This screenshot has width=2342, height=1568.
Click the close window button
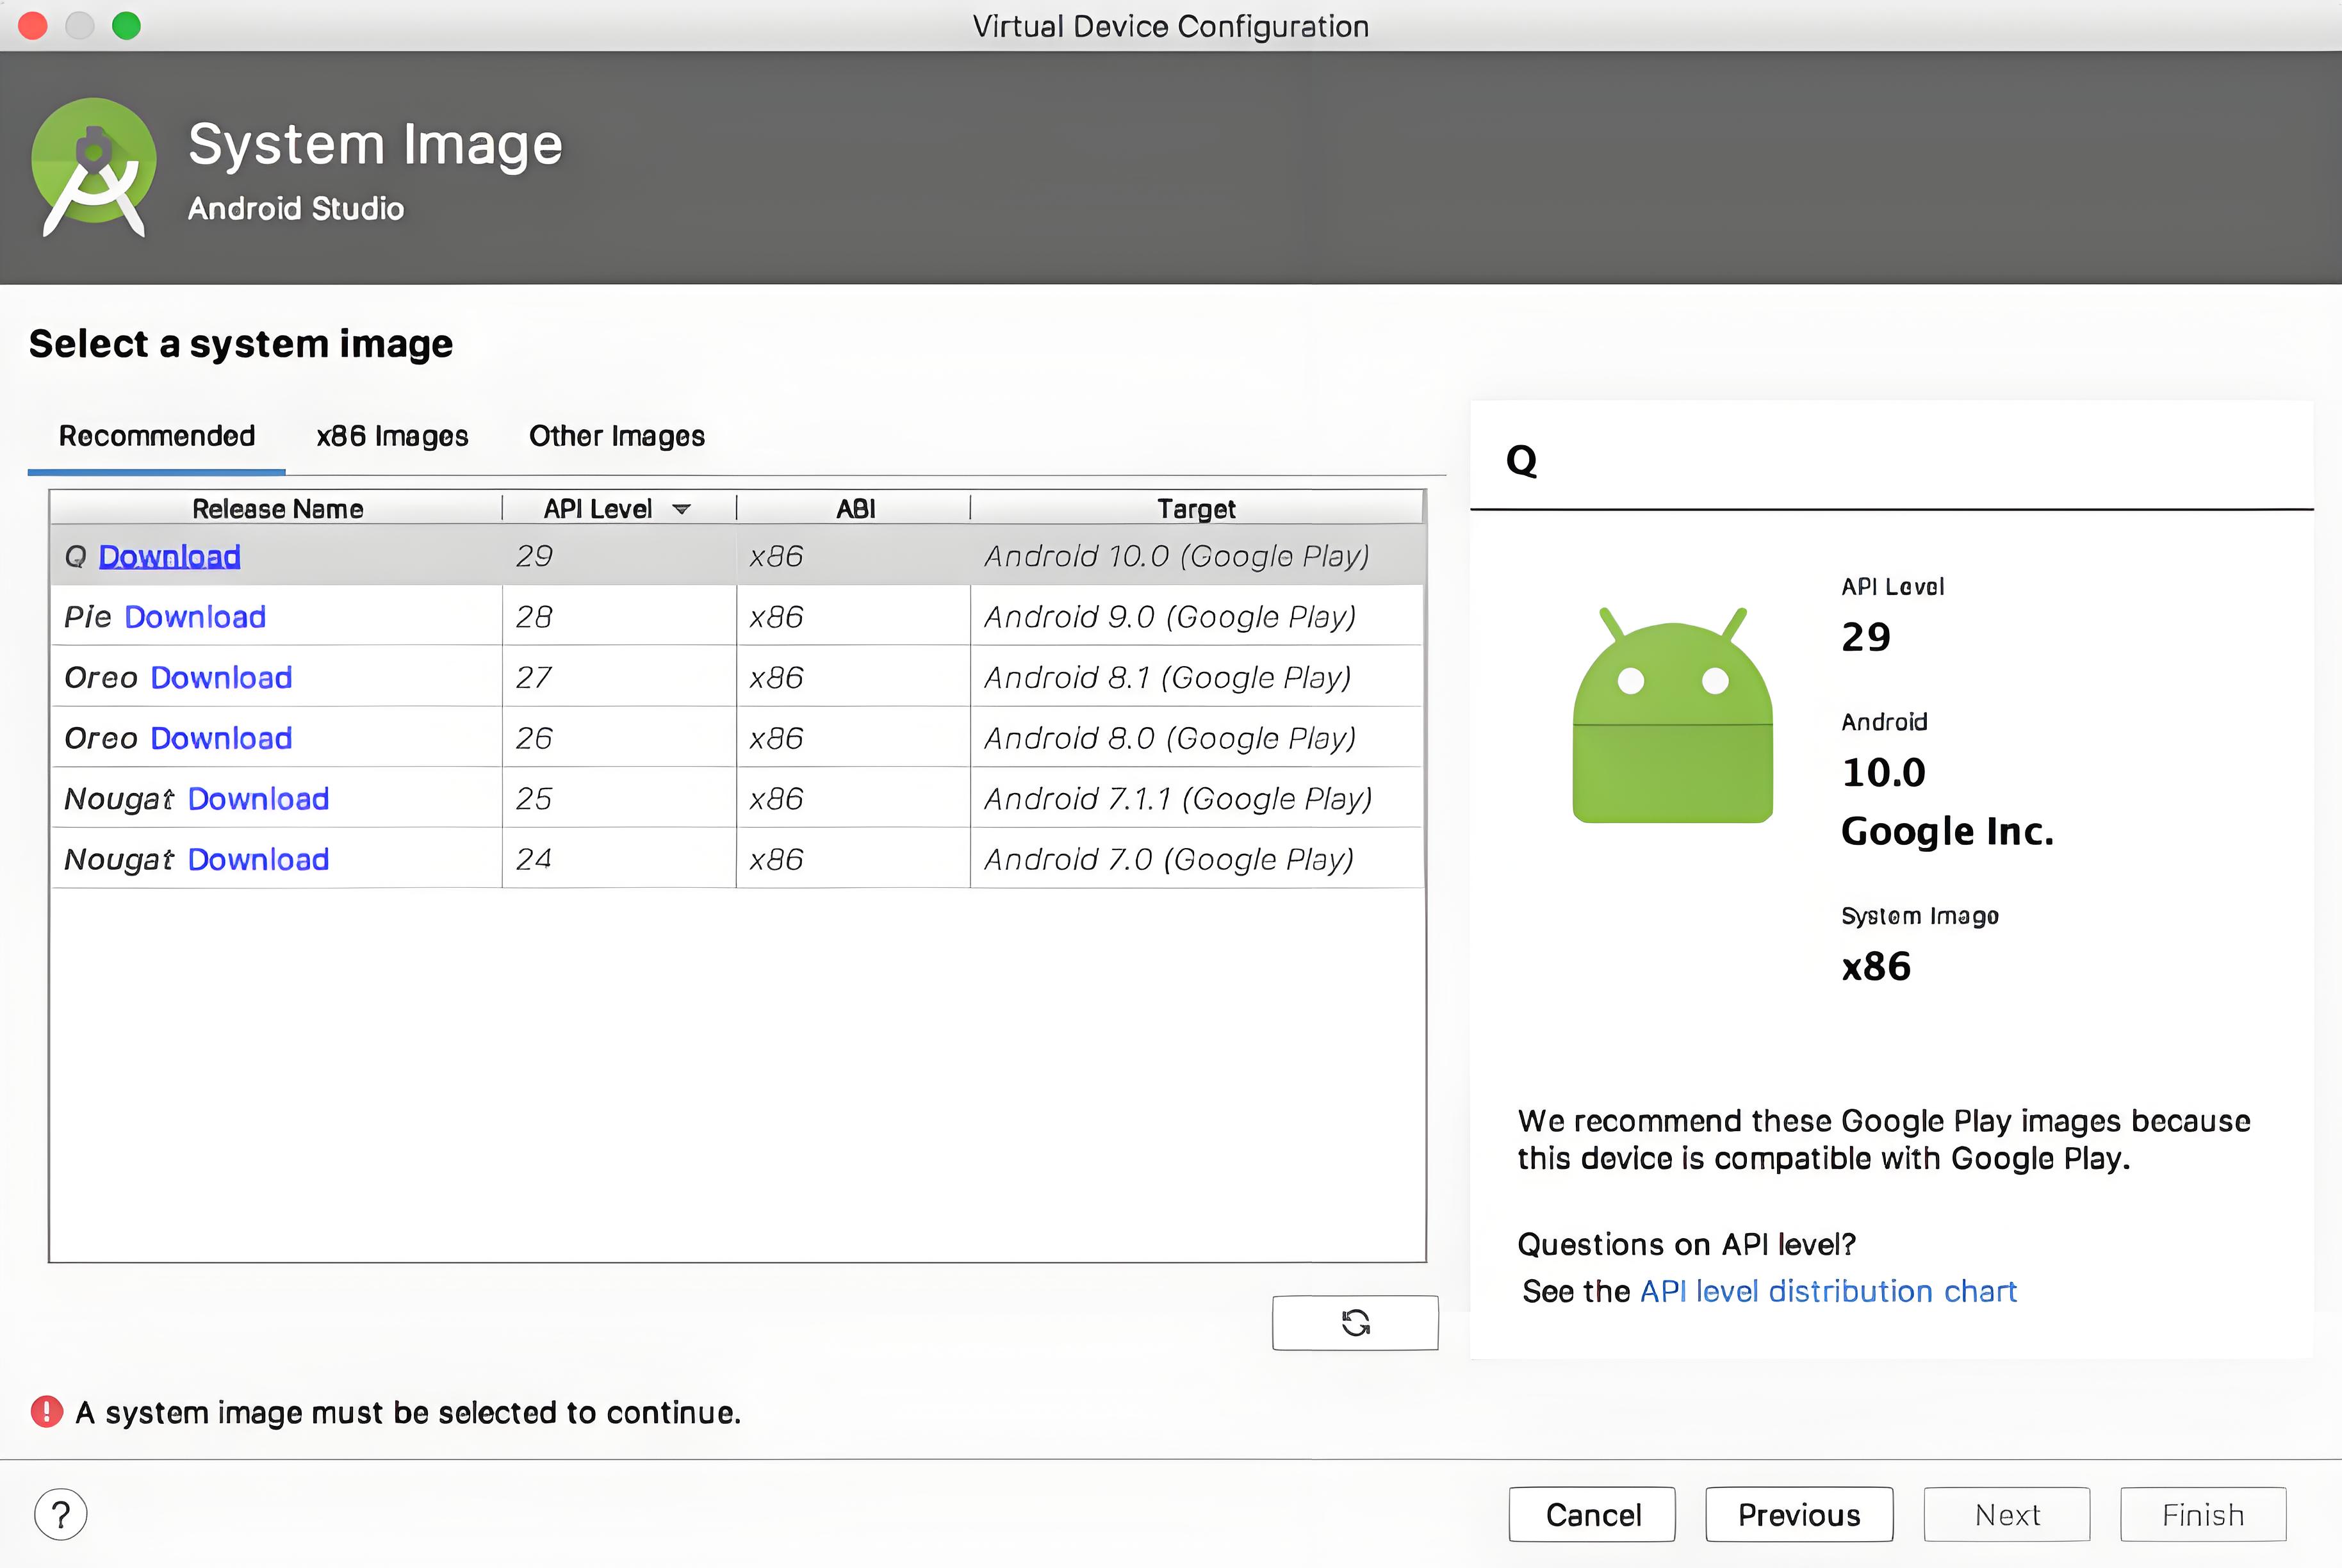(33, 25)
